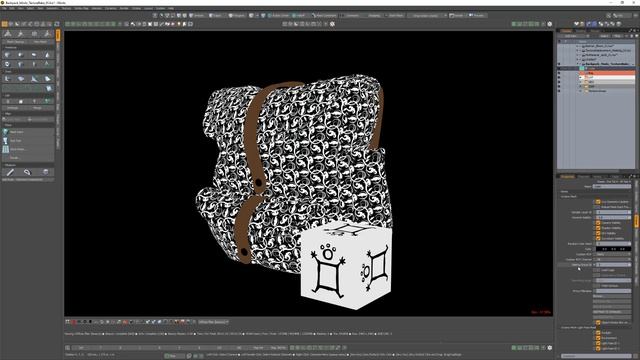Image resolution: width=640 pixels, height=360 pixels.
Task: Toggle visibility of the orange item row
Action: pyautogui.click(x=559, y=73)
